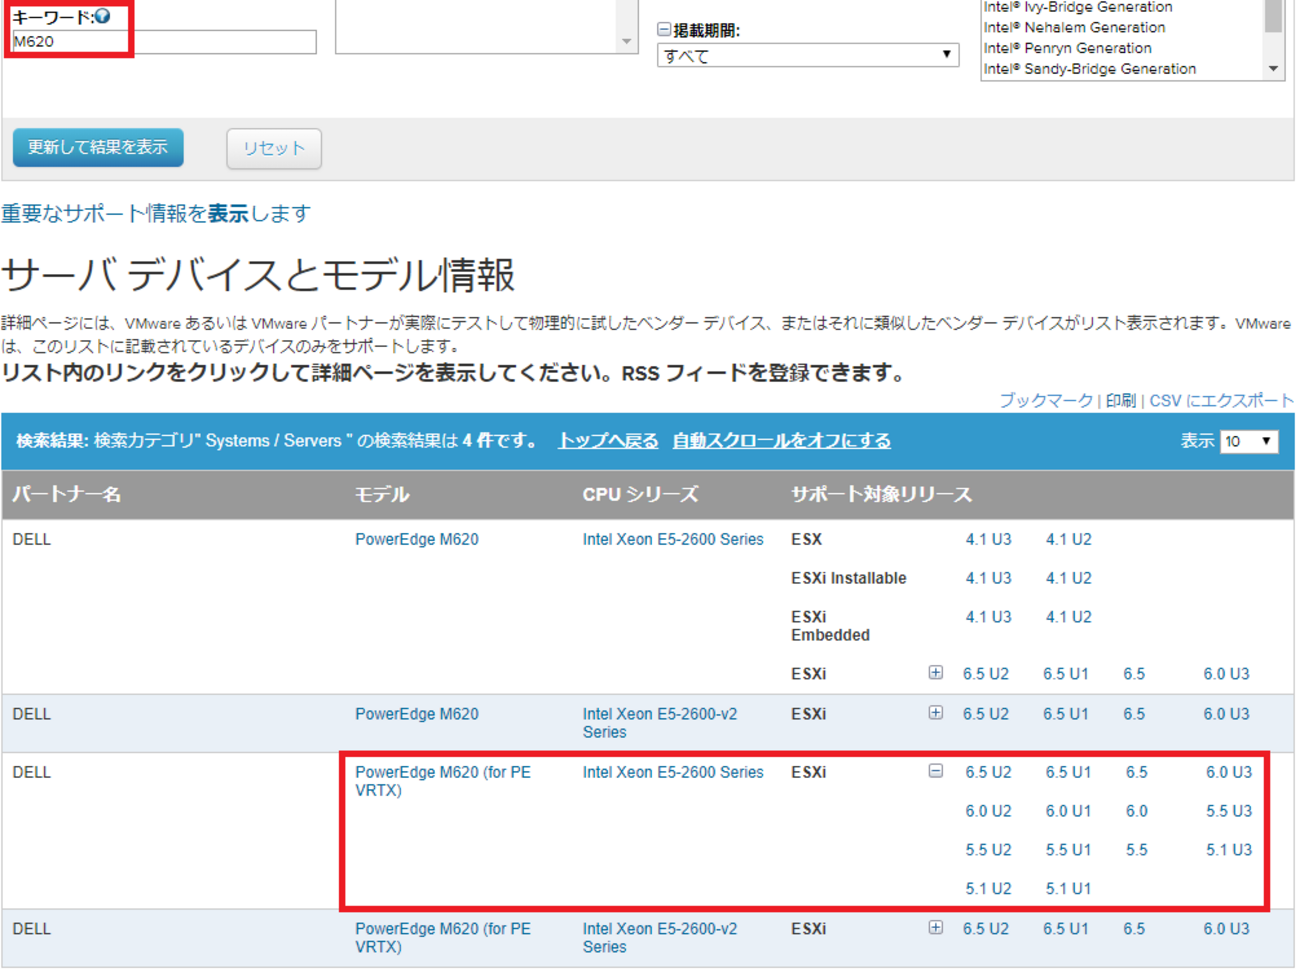Image resolution: width=1300 pixels, height=977 pixels.
Task: Expand ESXi releases for E5-2600-v2 PowerEdge M620
Action: point(935,713)
